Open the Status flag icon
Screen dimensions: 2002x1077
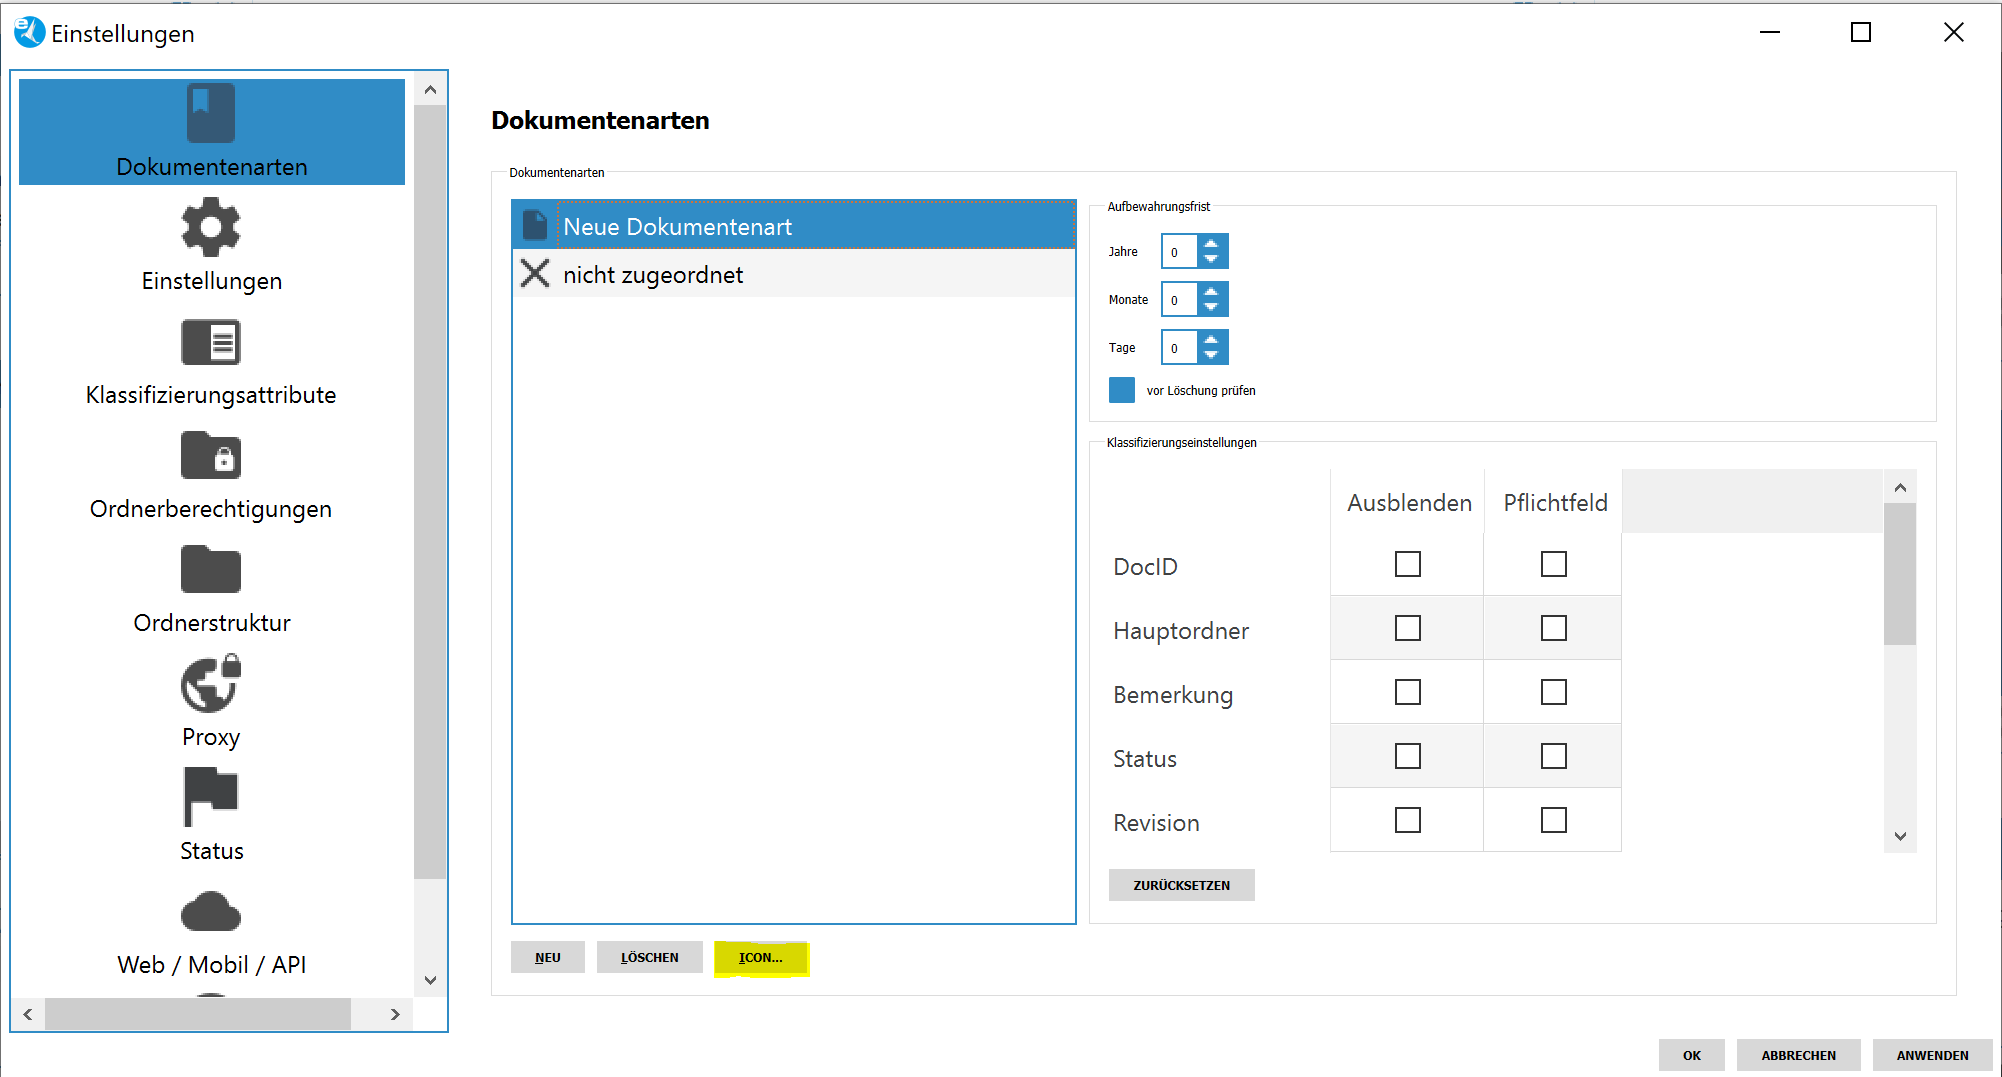coord(211,797)
